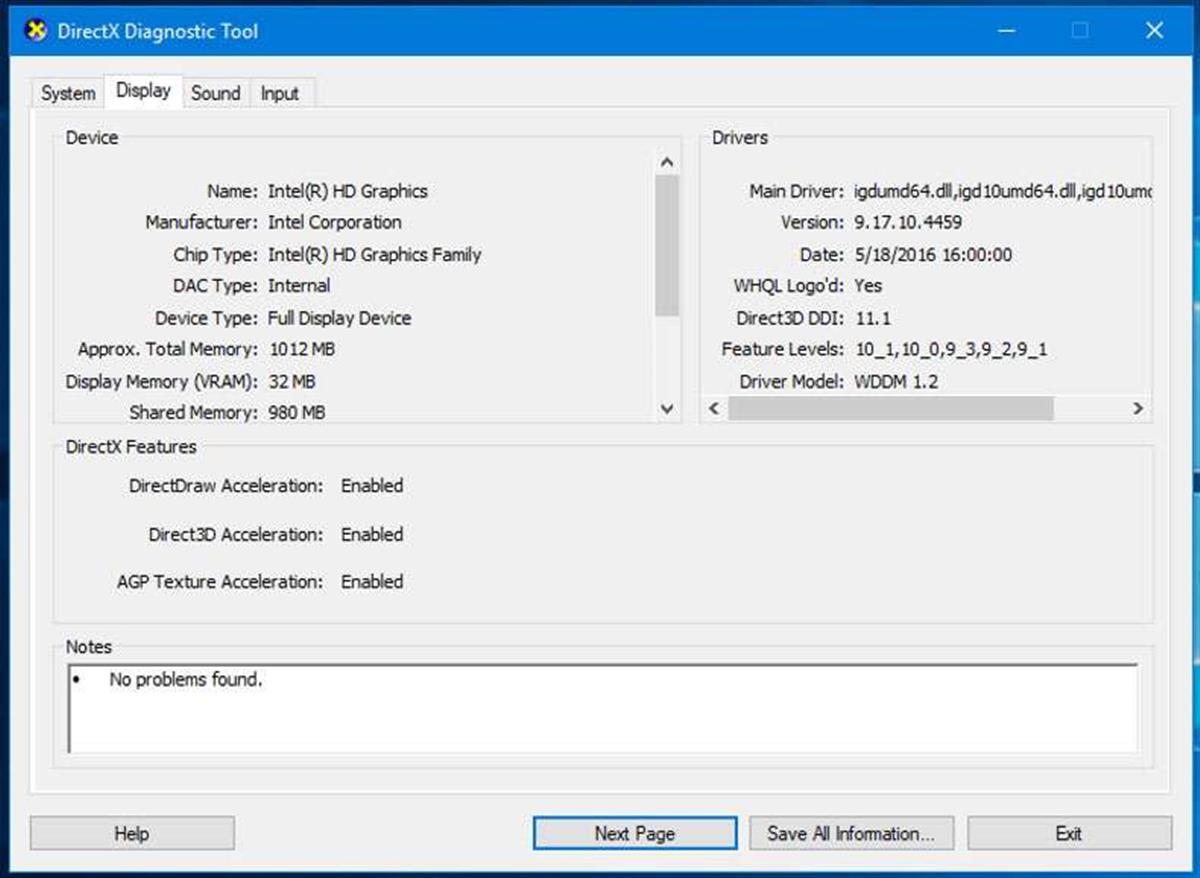The height and width of the screenshot is (878, 1200).
Task: Click the Device panel scroll down arrow
Action: coord(668,408)
